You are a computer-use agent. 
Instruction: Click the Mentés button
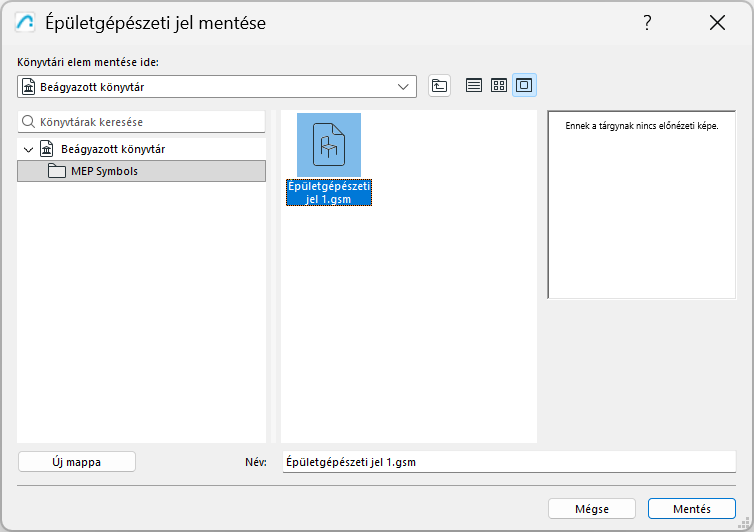click(x=692, y=508)
